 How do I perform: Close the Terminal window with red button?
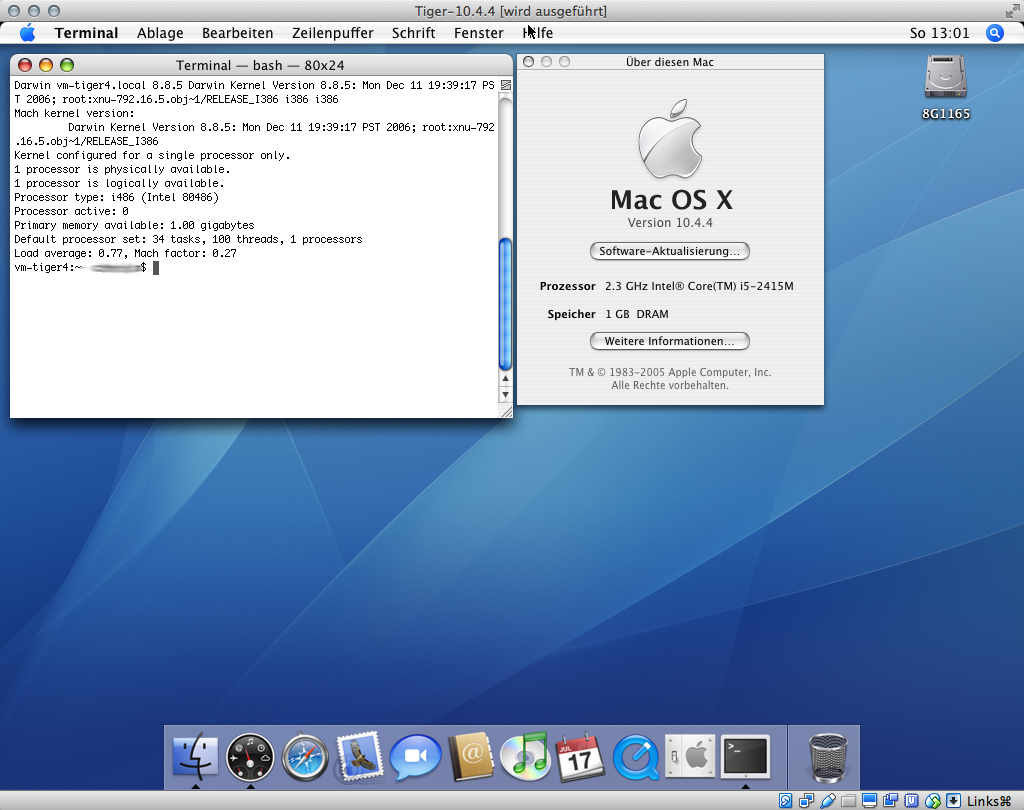[25, 65]
